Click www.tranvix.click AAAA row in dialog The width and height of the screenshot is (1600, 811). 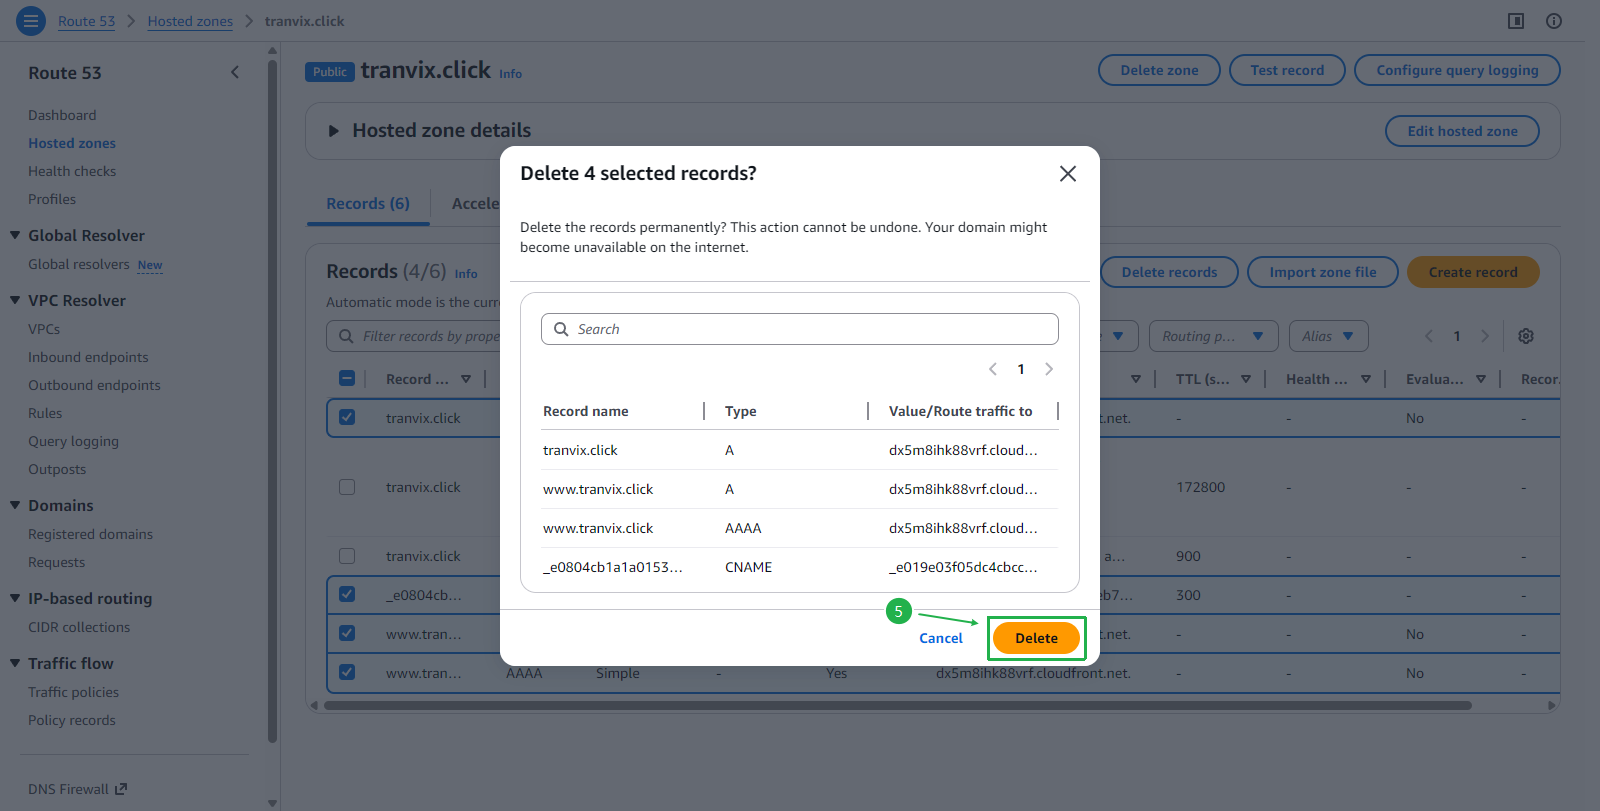point(800,528)
